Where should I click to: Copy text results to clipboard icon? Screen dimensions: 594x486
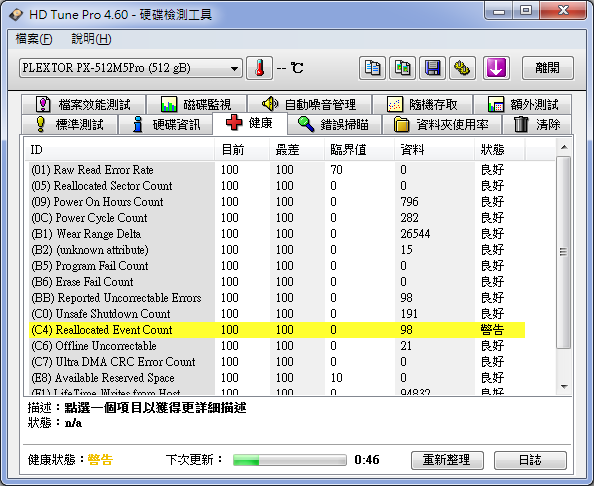(x=372, y=68)
